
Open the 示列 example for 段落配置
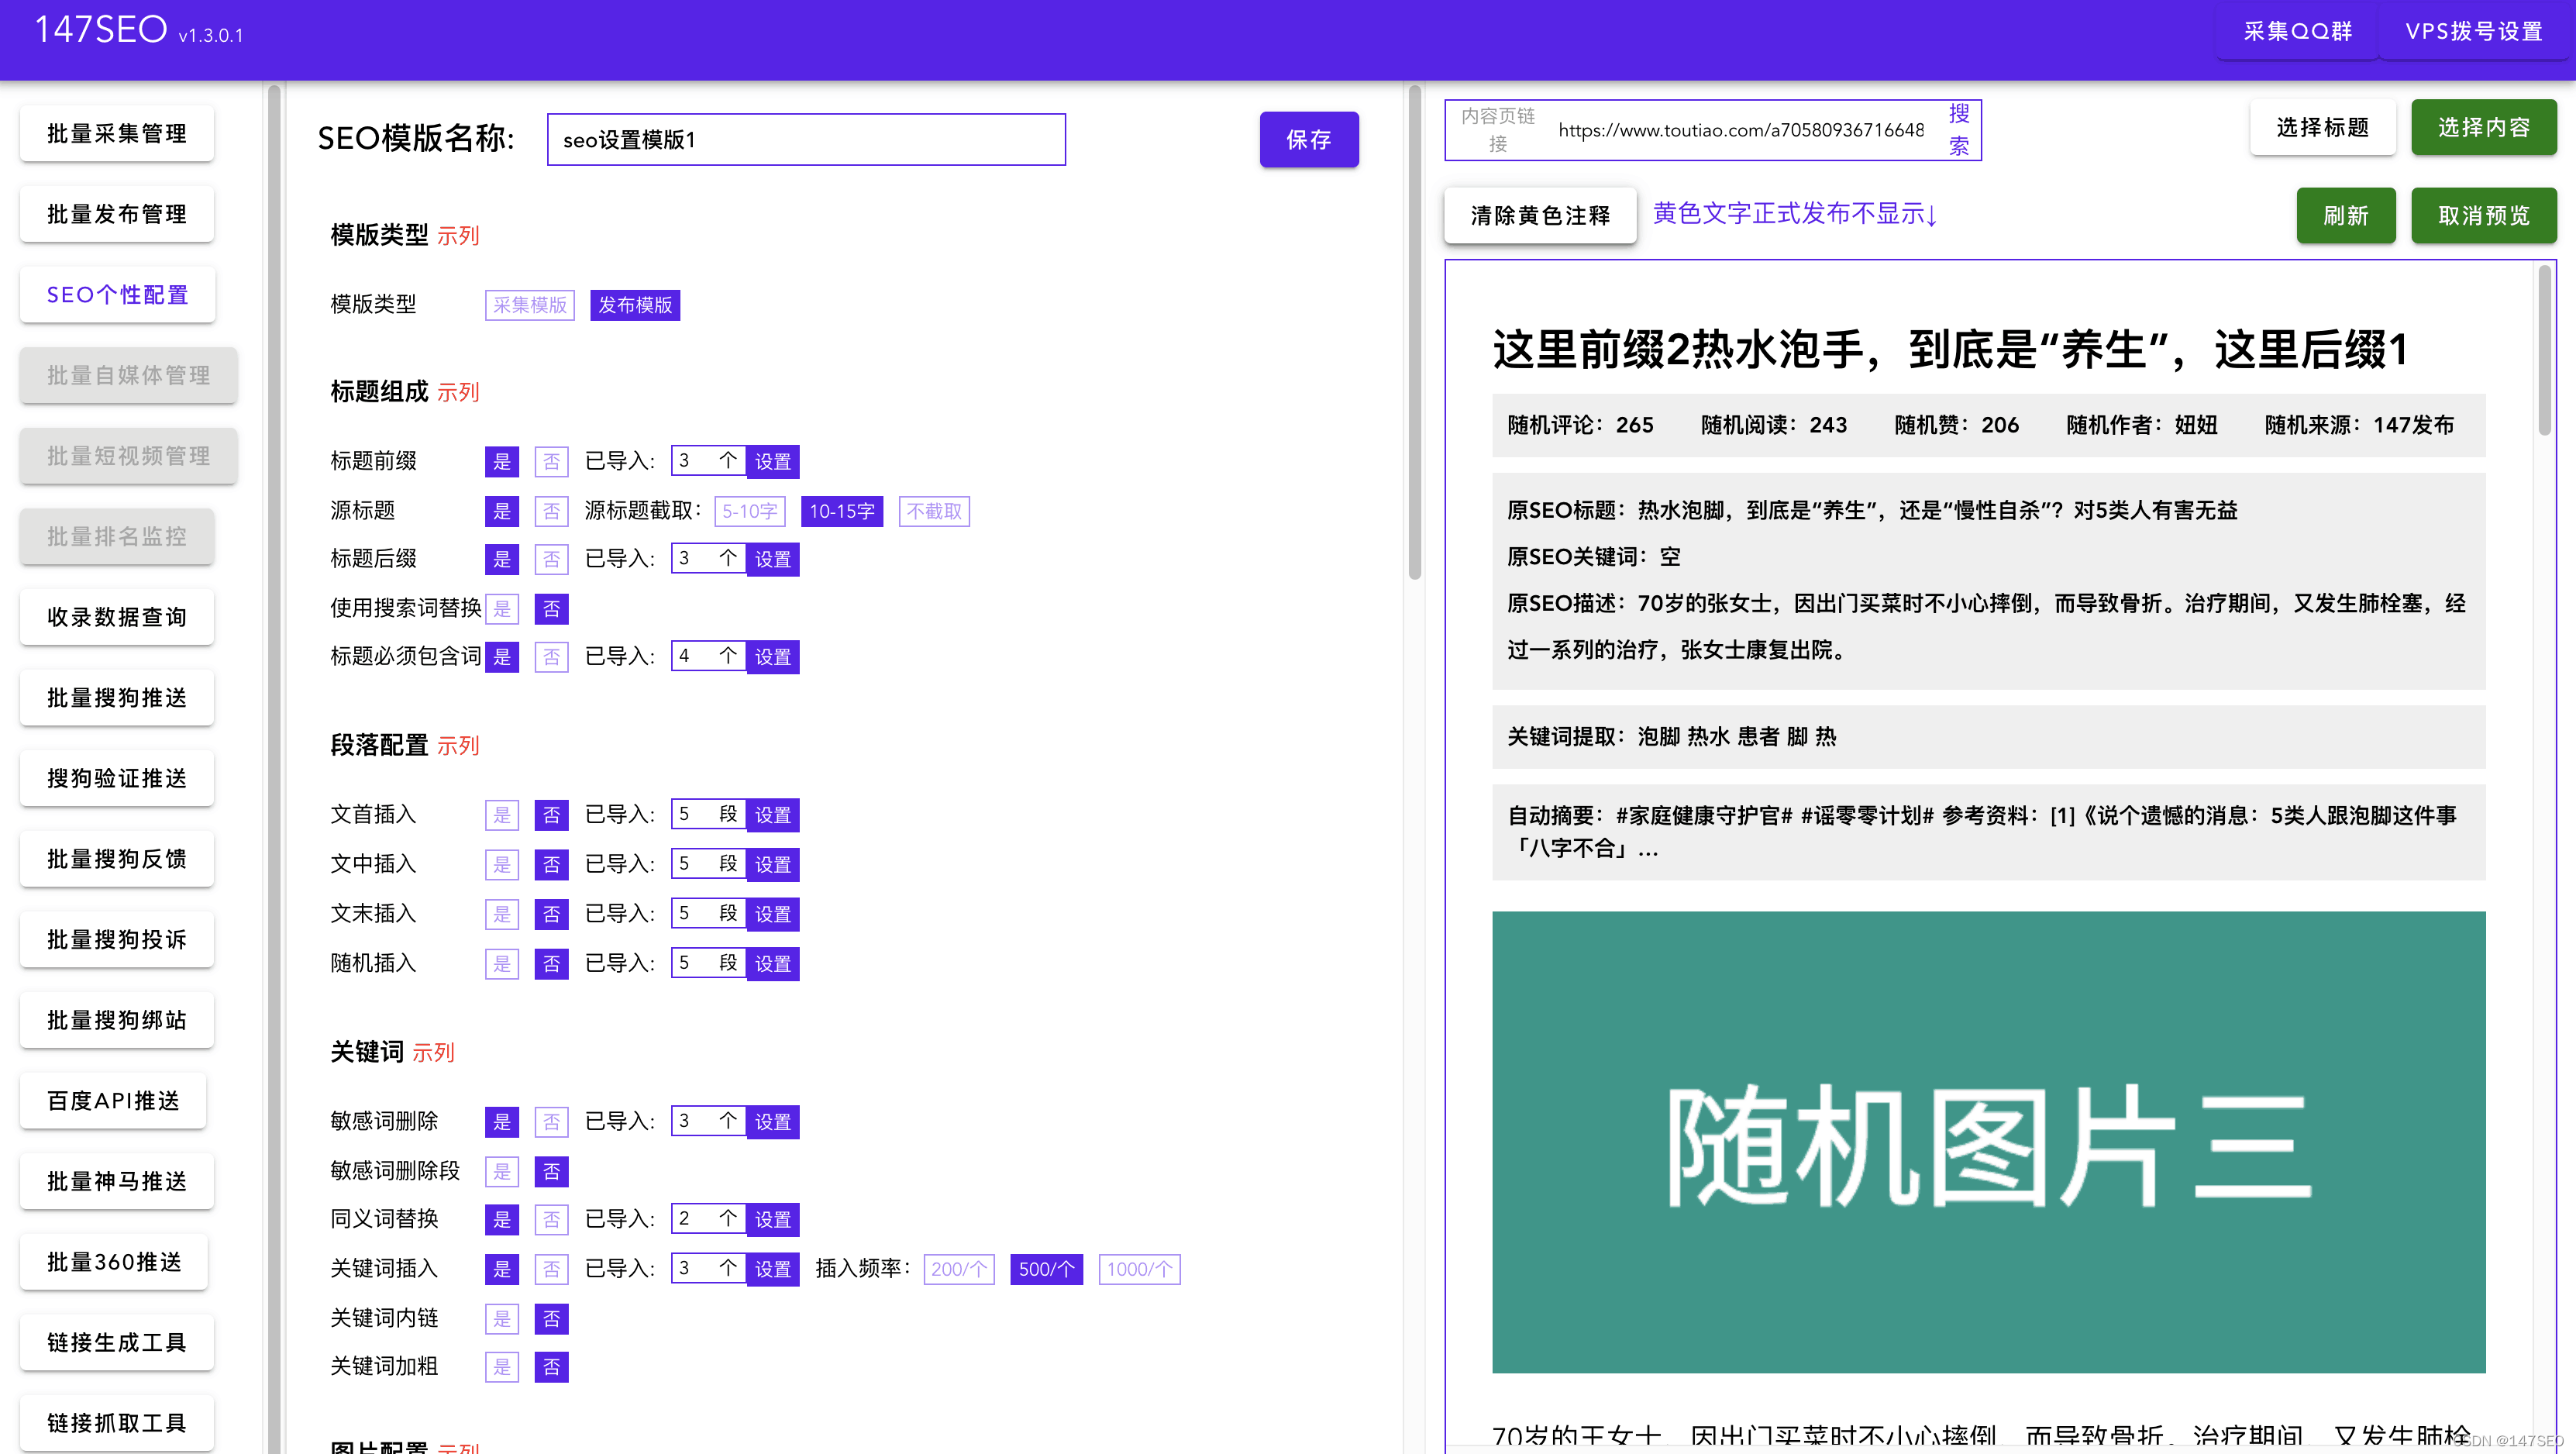click(460, 745)
